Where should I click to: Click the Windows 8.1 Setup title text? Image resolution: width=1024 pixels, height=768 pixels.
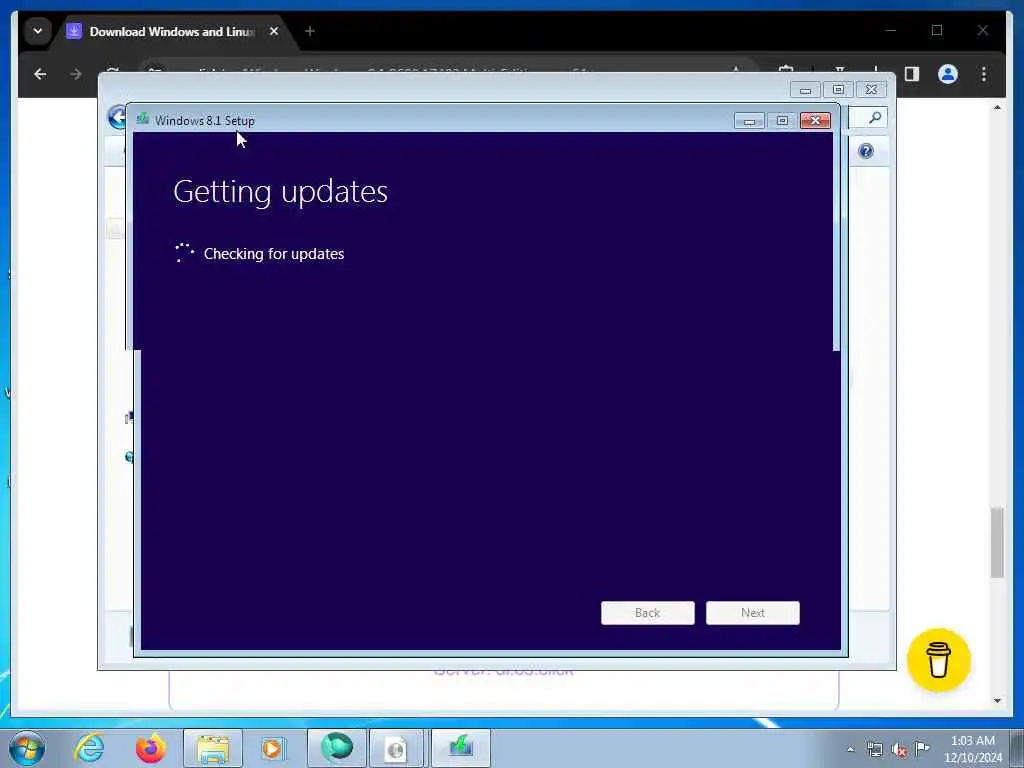click(204, 121)
